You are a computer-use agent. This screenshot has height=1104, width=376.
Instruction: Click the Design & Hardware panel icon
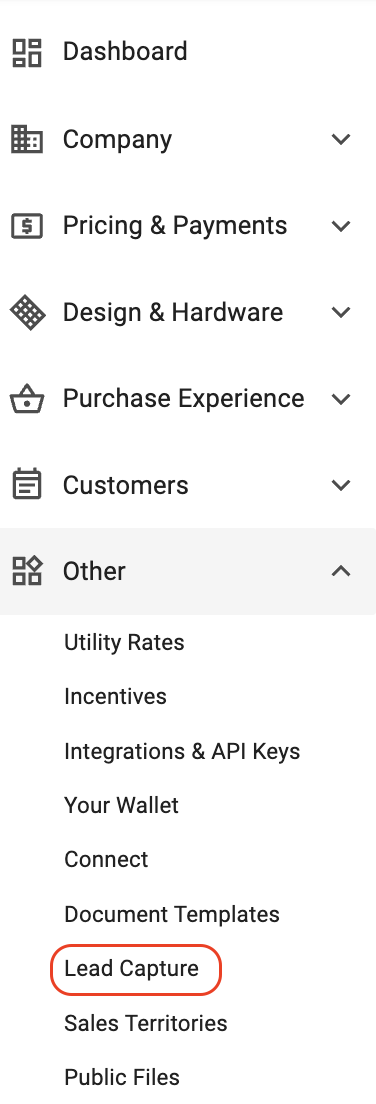click(27, 313)
